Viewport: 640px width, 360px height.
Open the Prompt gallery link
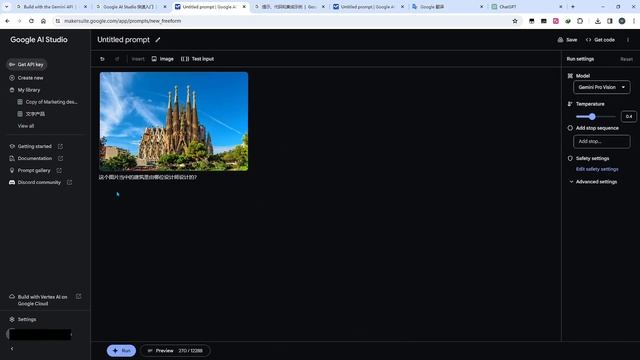[34, 170]
